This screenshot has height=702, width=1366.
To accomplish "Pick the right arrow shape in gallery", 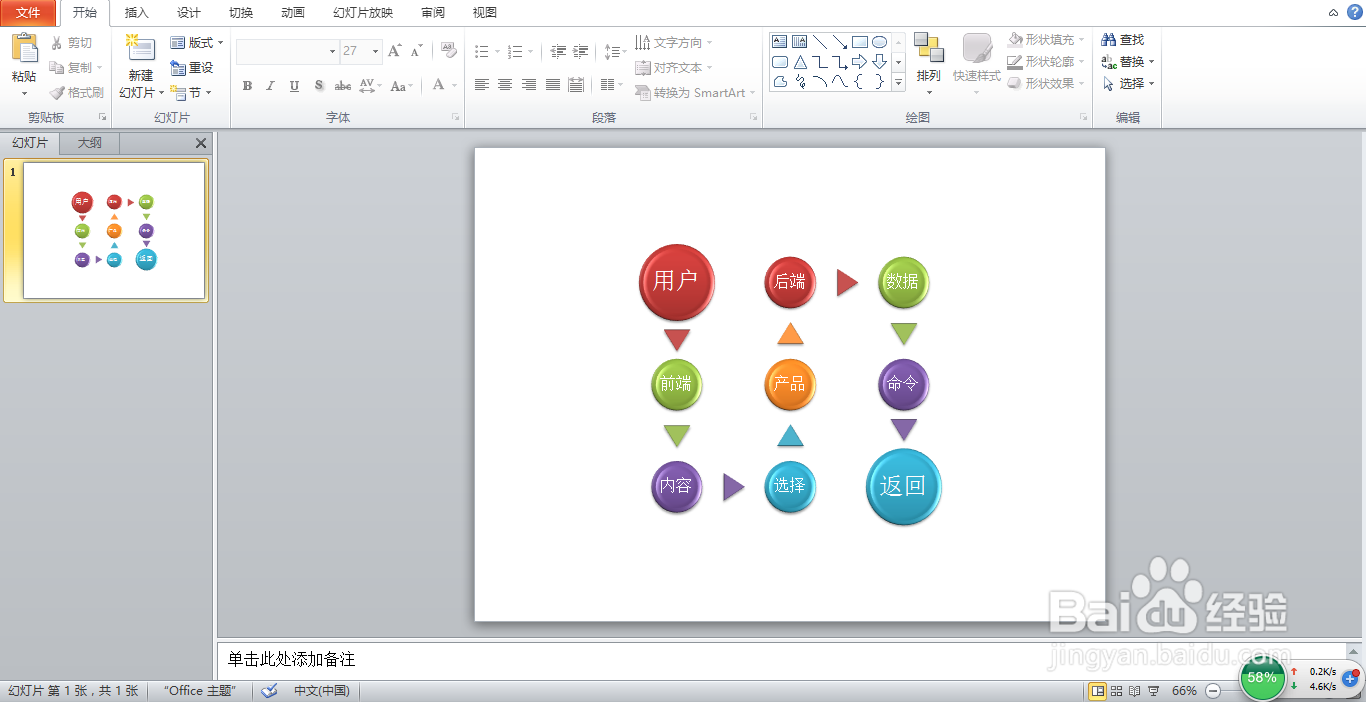I will coord(860,62).
